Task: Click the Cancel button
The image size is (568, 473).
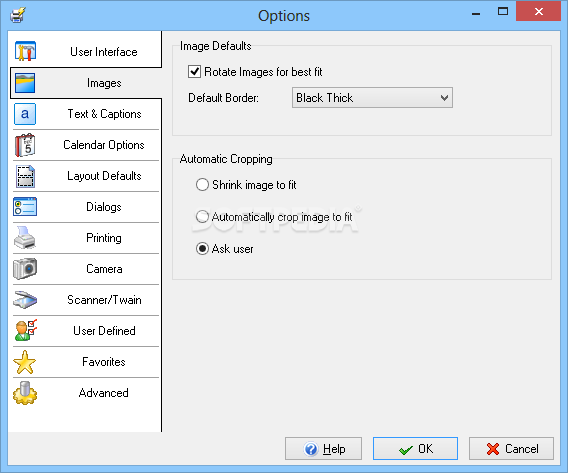Action: tap(511, 449)
